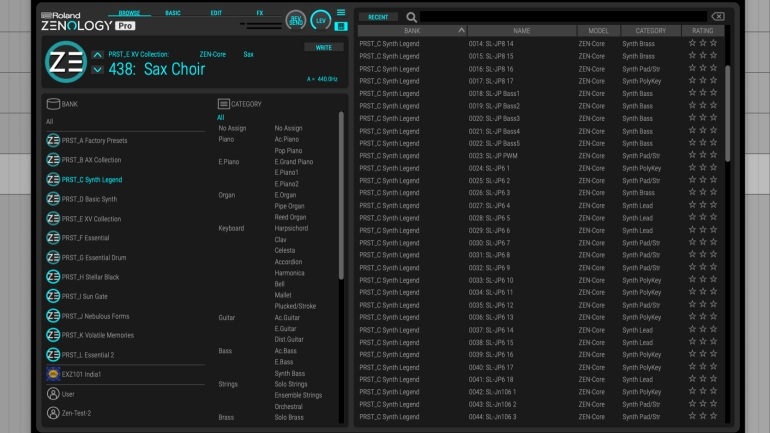
Task: Select tone 0033: SL-JP6 10
Action: click(491, 280)
